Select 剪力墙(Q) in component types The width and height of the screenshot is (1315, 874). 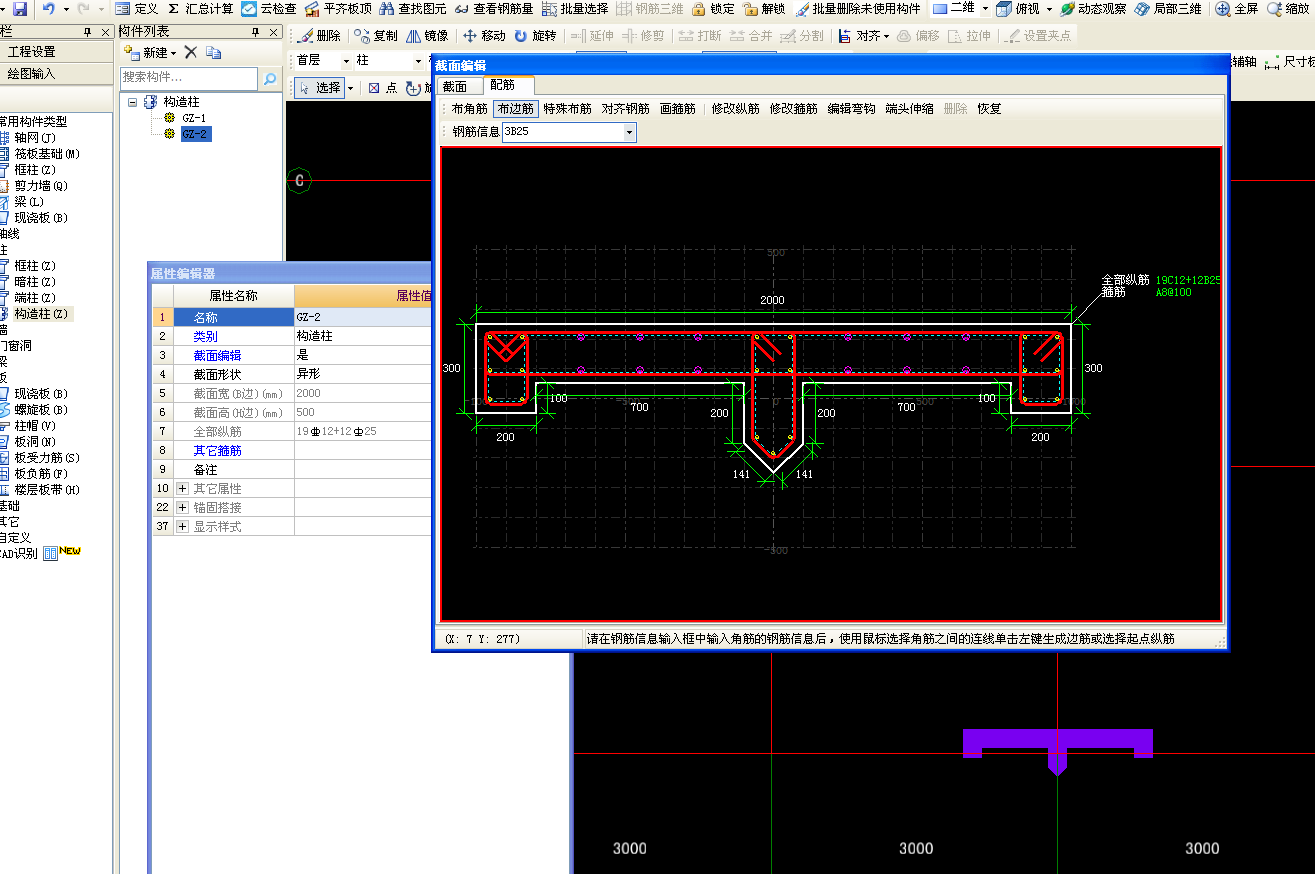pos(40,185)
